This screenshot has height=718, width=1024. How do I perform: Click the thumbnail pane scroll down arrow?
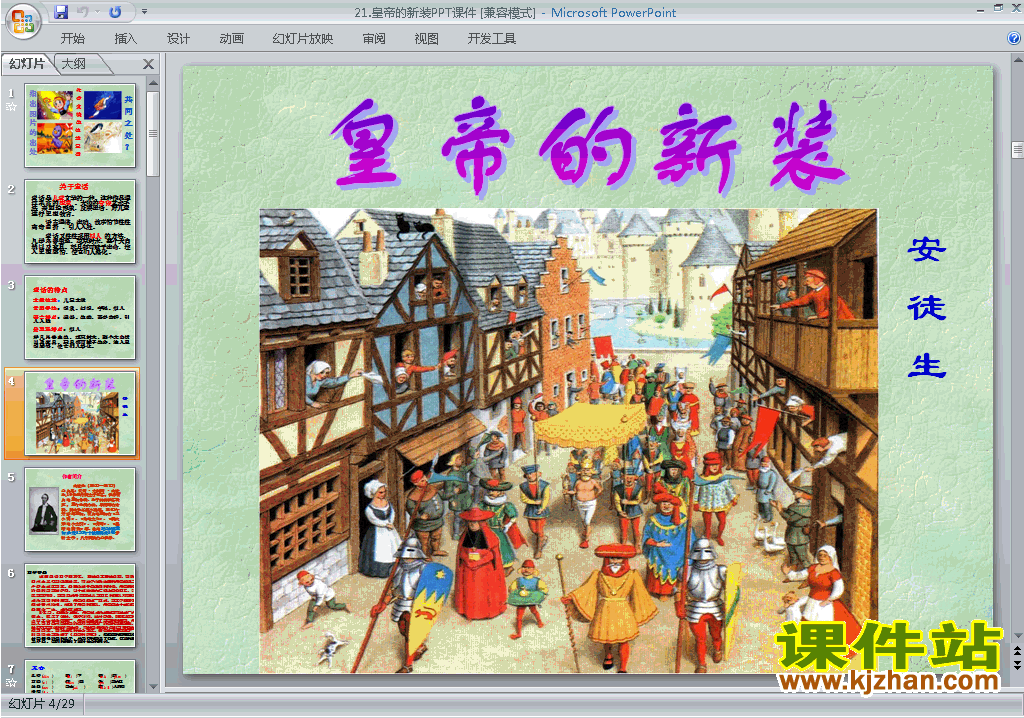click(153, 687)
